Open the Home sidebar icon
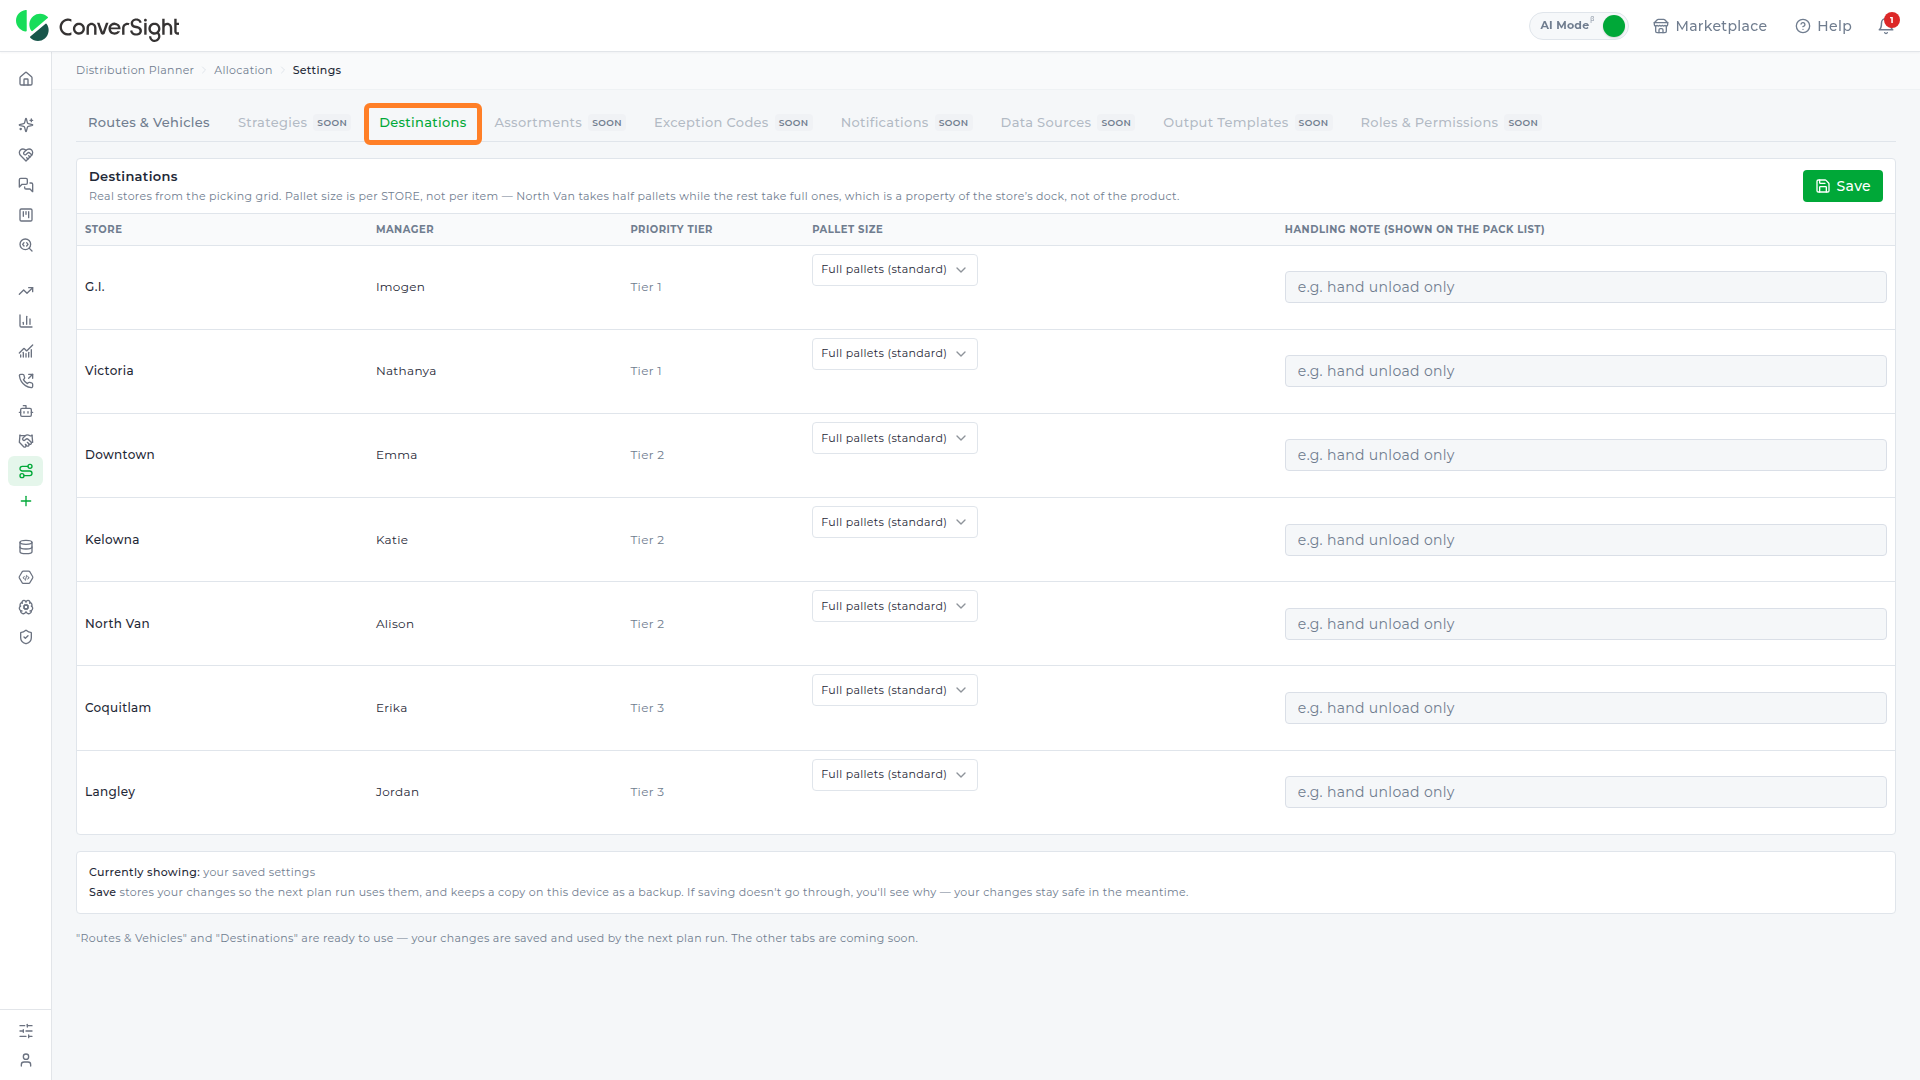Viewport: 1920px width, 1080px height. (x=26, y=79)
